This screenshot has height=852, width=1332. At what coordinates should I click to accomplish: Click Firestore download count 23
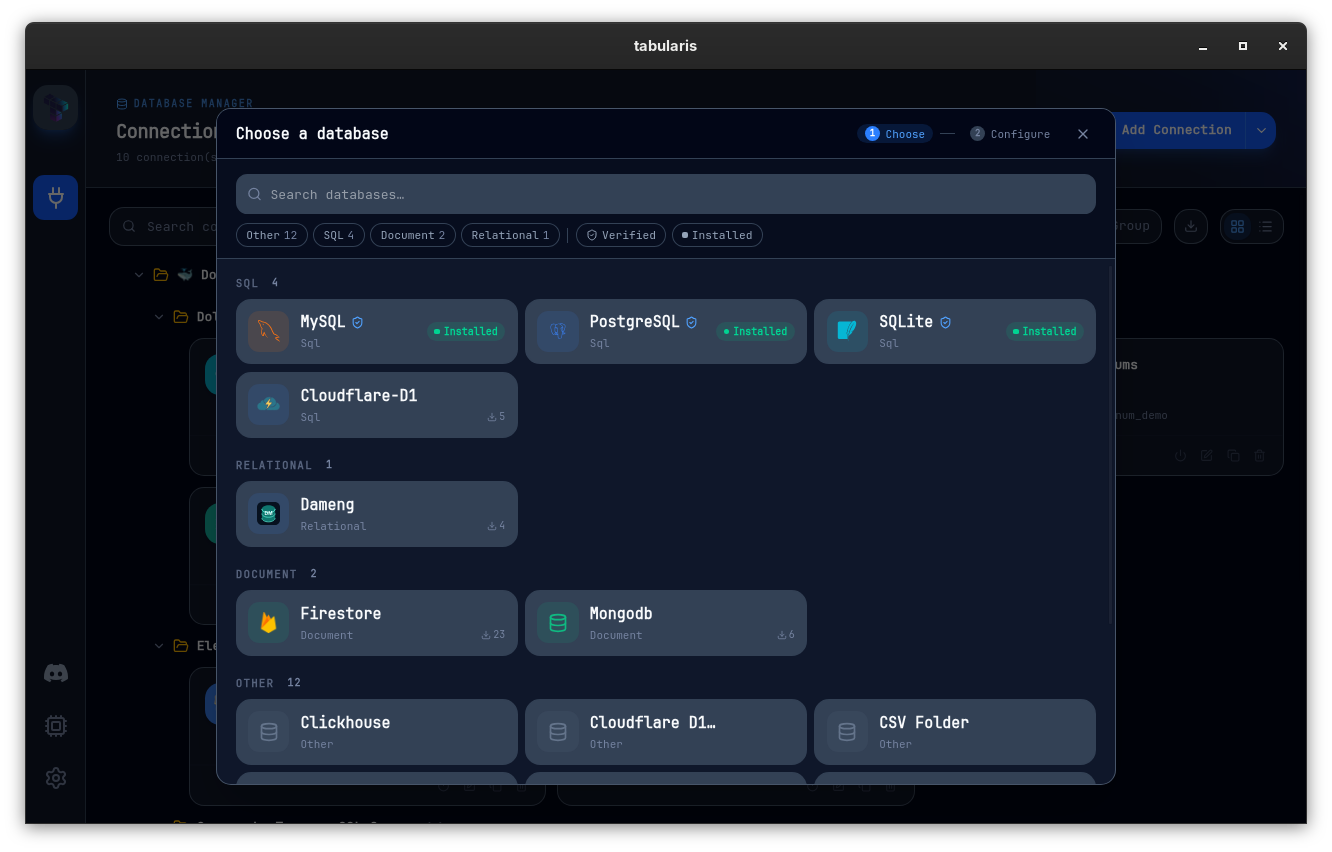coord(493,635)
